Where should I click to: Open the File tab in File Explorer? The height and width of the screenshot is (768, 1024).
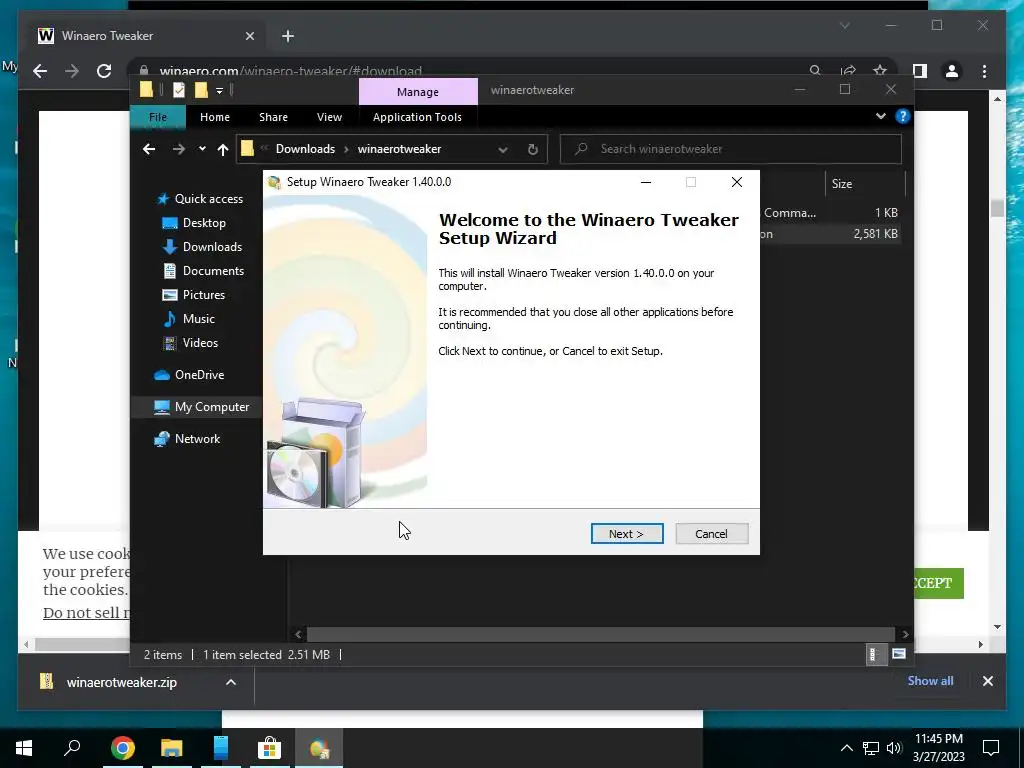tap(158, 117)
